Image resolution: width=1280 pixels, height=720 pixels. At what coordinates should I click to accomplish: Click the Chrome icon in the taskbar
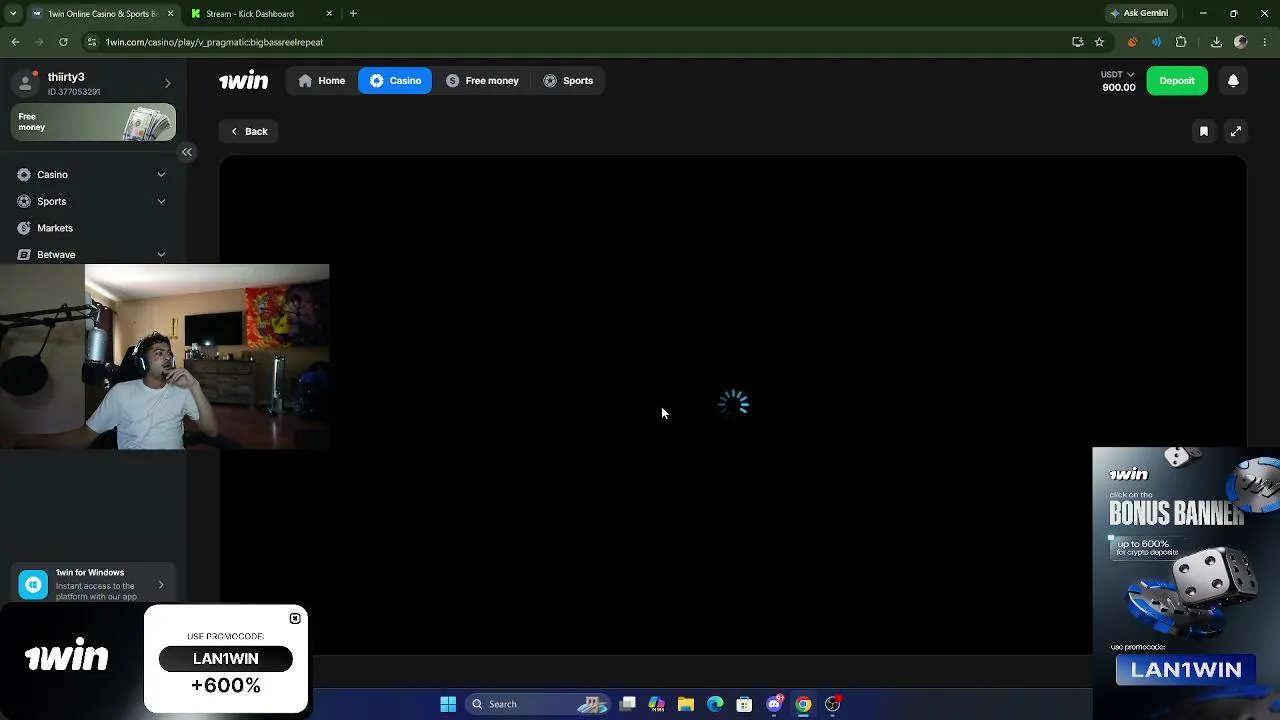[x=803, y=704]
